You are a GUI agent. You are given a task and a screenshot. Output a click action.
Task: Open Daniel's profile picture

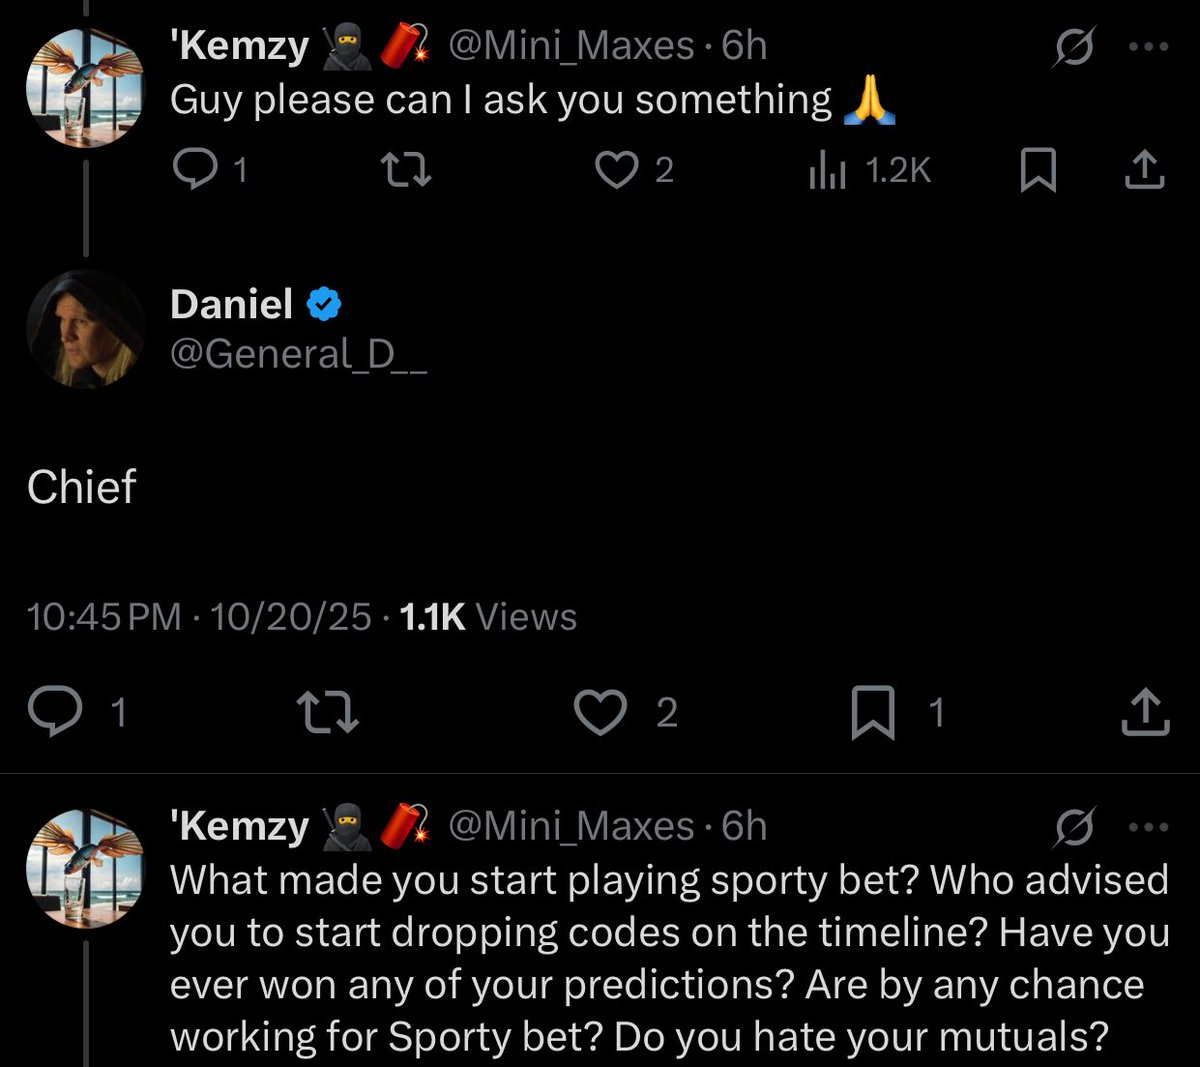click(86, 329)
